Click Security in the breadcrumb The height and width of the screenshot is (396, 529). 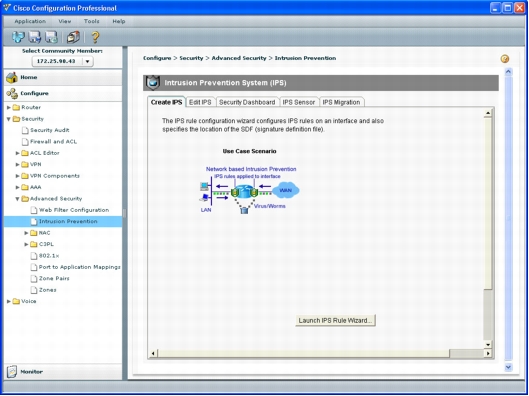click(x=191, y=58)
